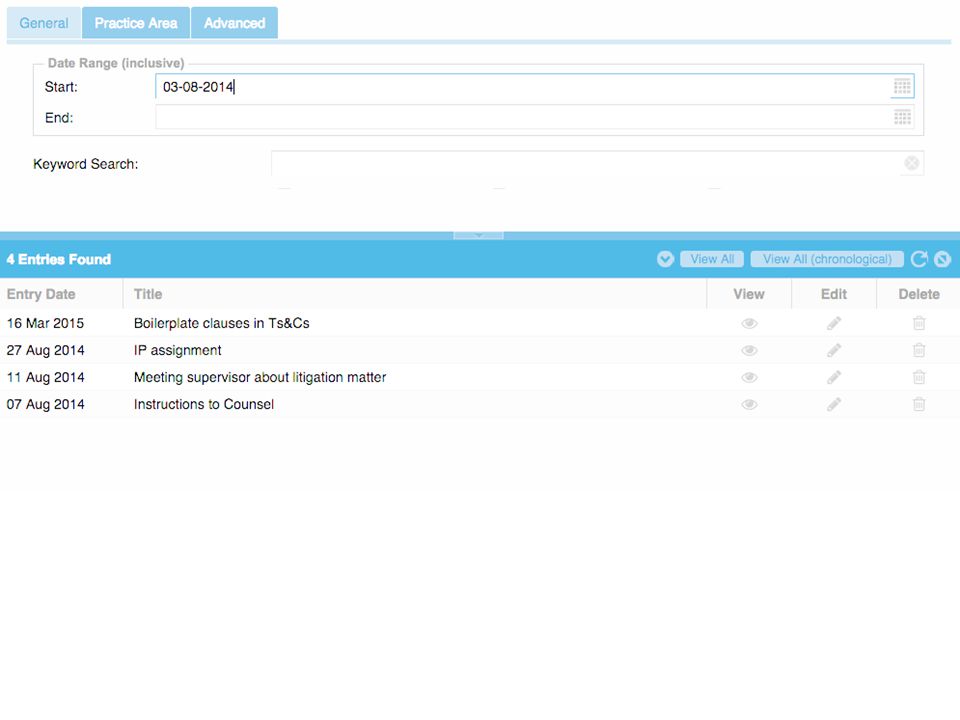This screenshot has height=720, width=960.
Task: Click the refresh results icon
Action: (x=918, y=259)
